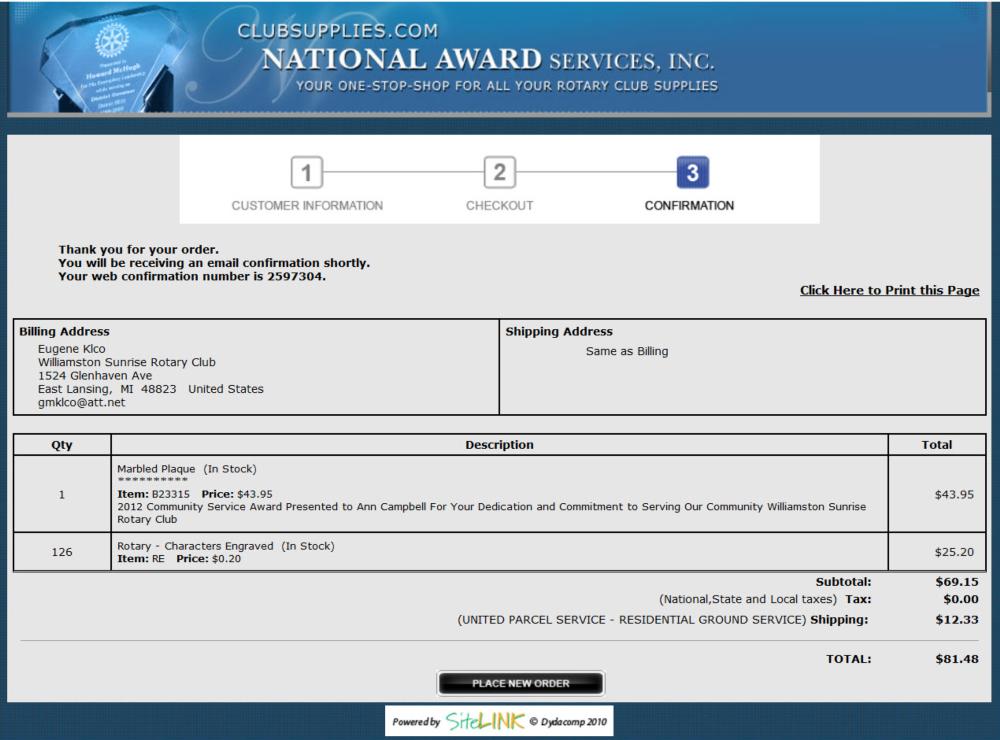
Task: Click the 2012 Community Service Award engraving text
Action: tap(492, 513)
